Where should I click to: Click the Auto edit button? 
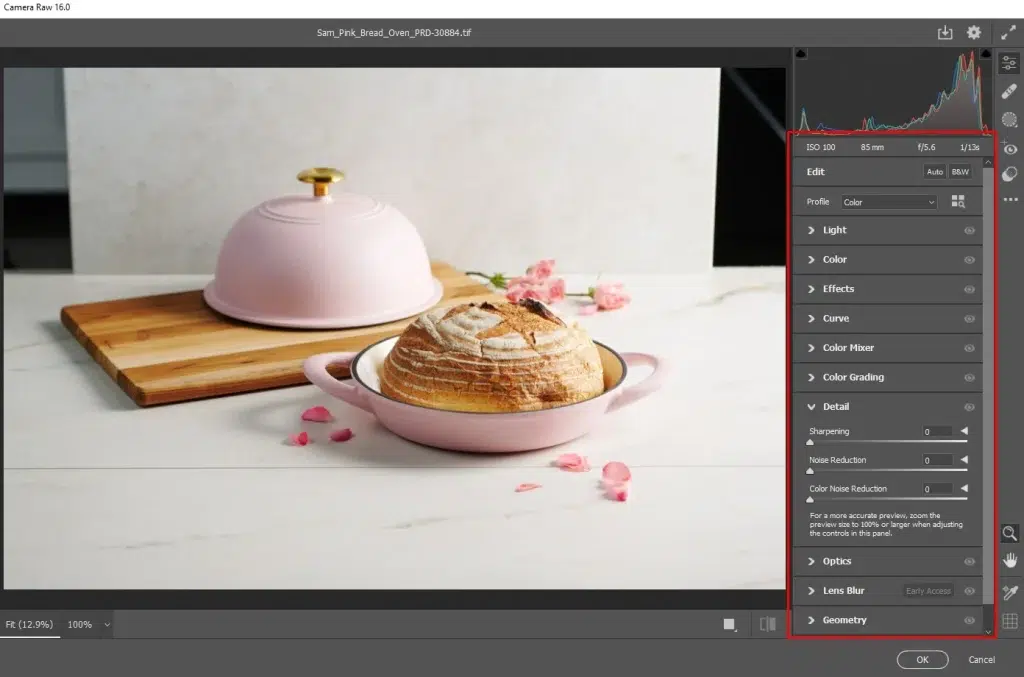tap(934, 172)
